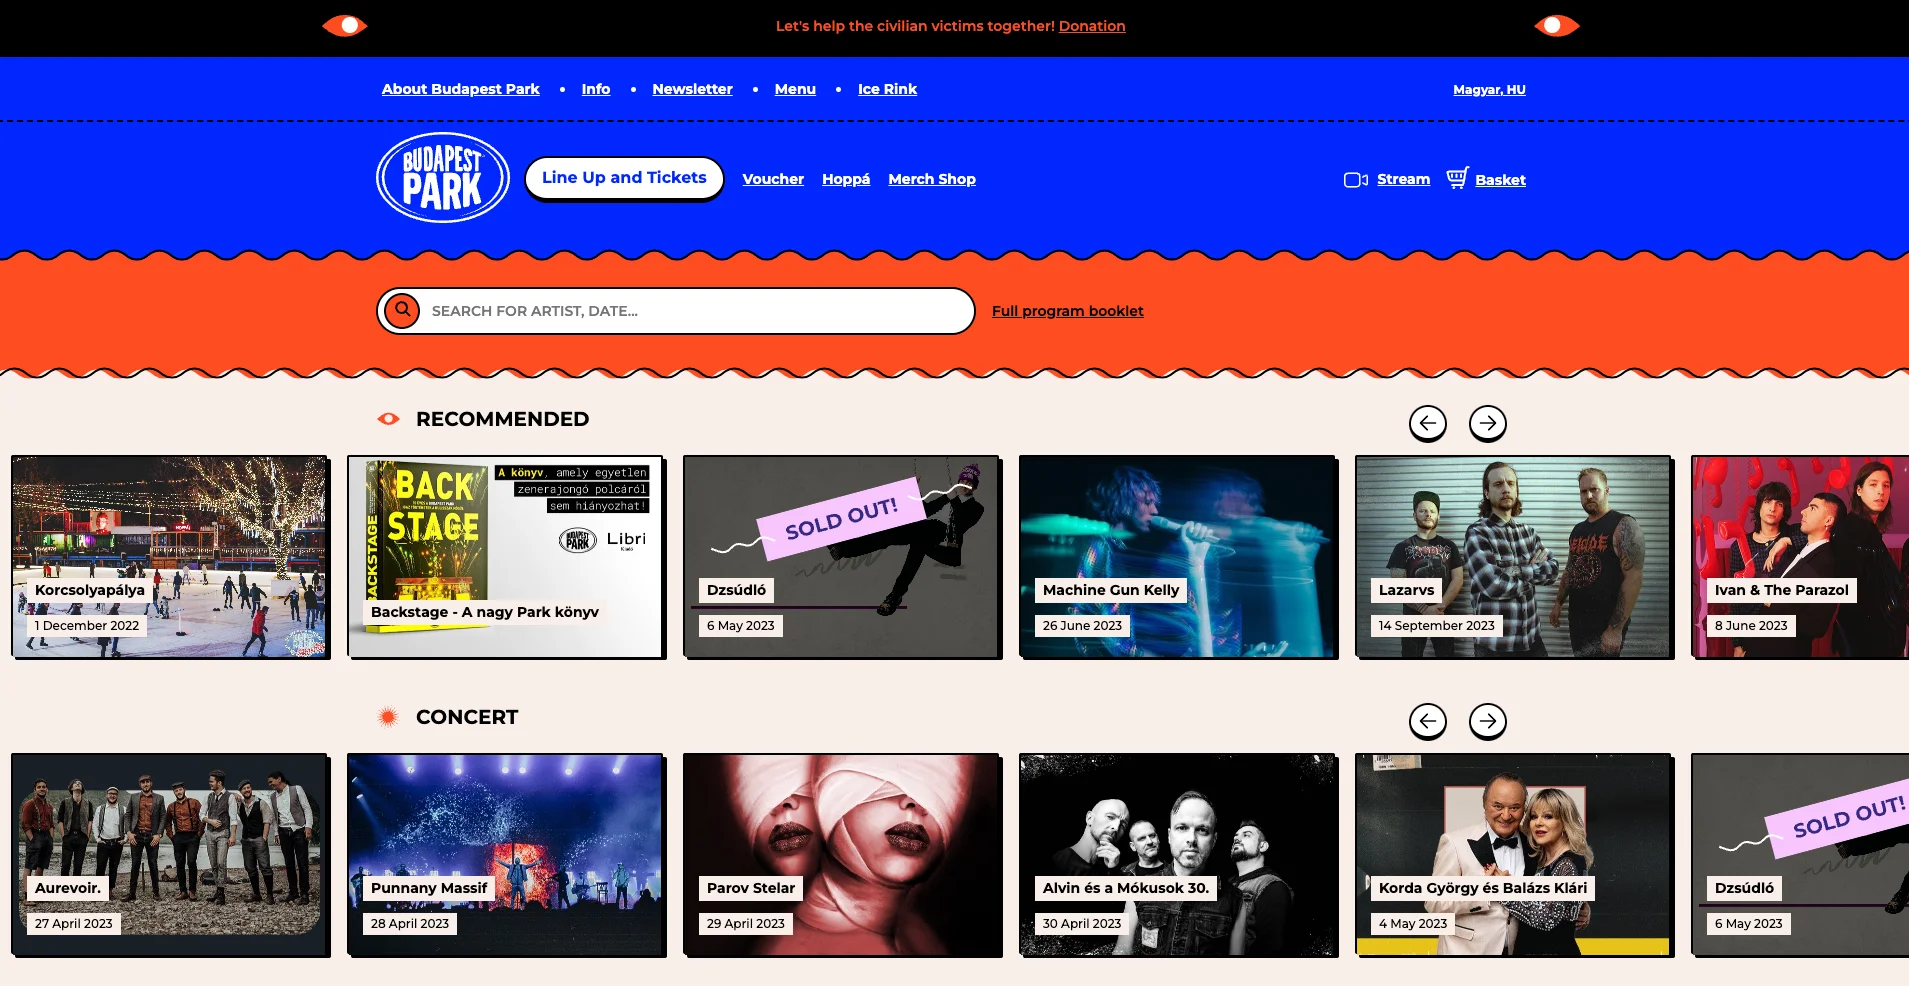The width and height of the screenshot is (1909, 986).
Task: Open Backstage - A nagy Park könyv card
Action: pos(506,557)
